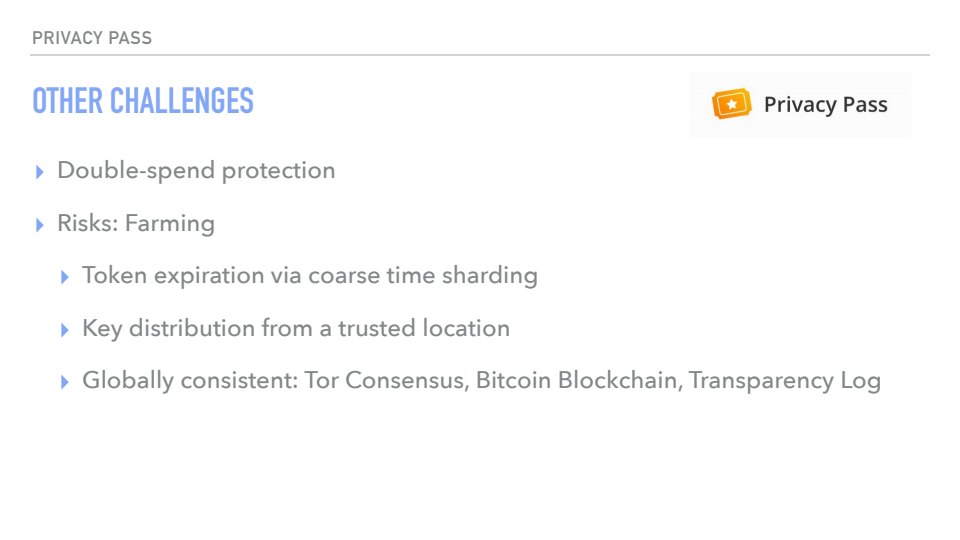
Task: Click the bullet arrow beside Key distribution
Action: 65,329
